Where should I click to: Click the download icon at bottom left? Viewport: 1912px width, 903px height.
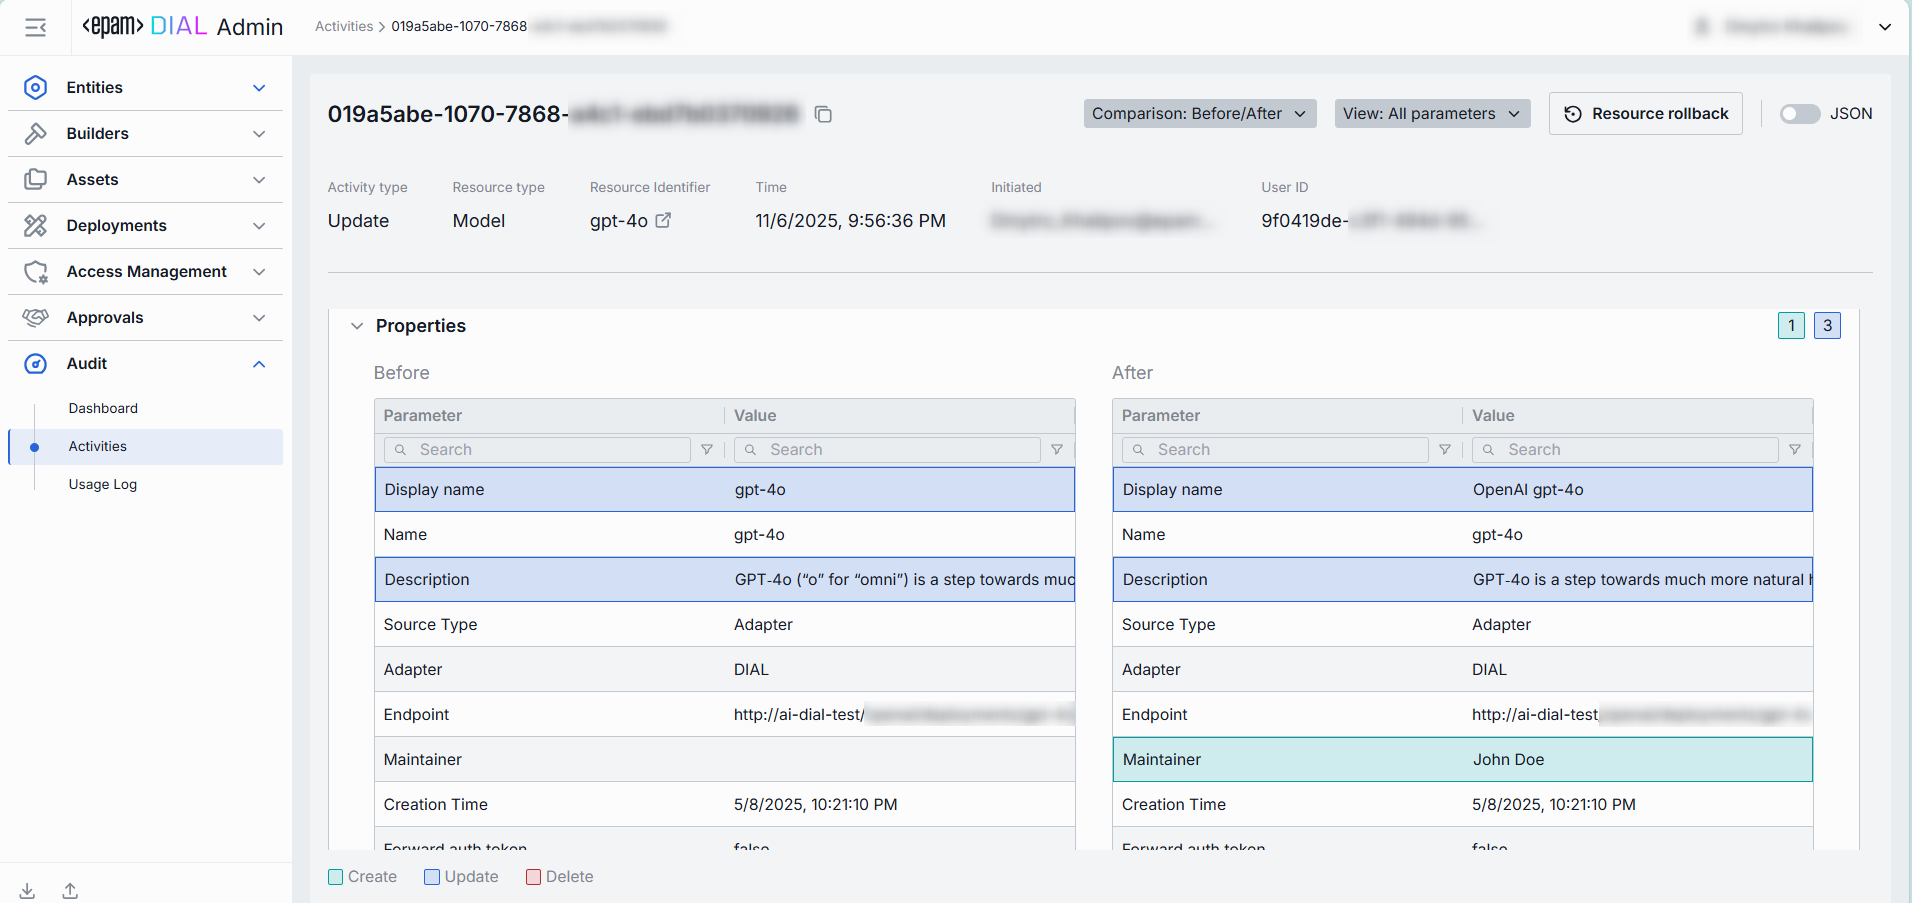tap(28, 890)
